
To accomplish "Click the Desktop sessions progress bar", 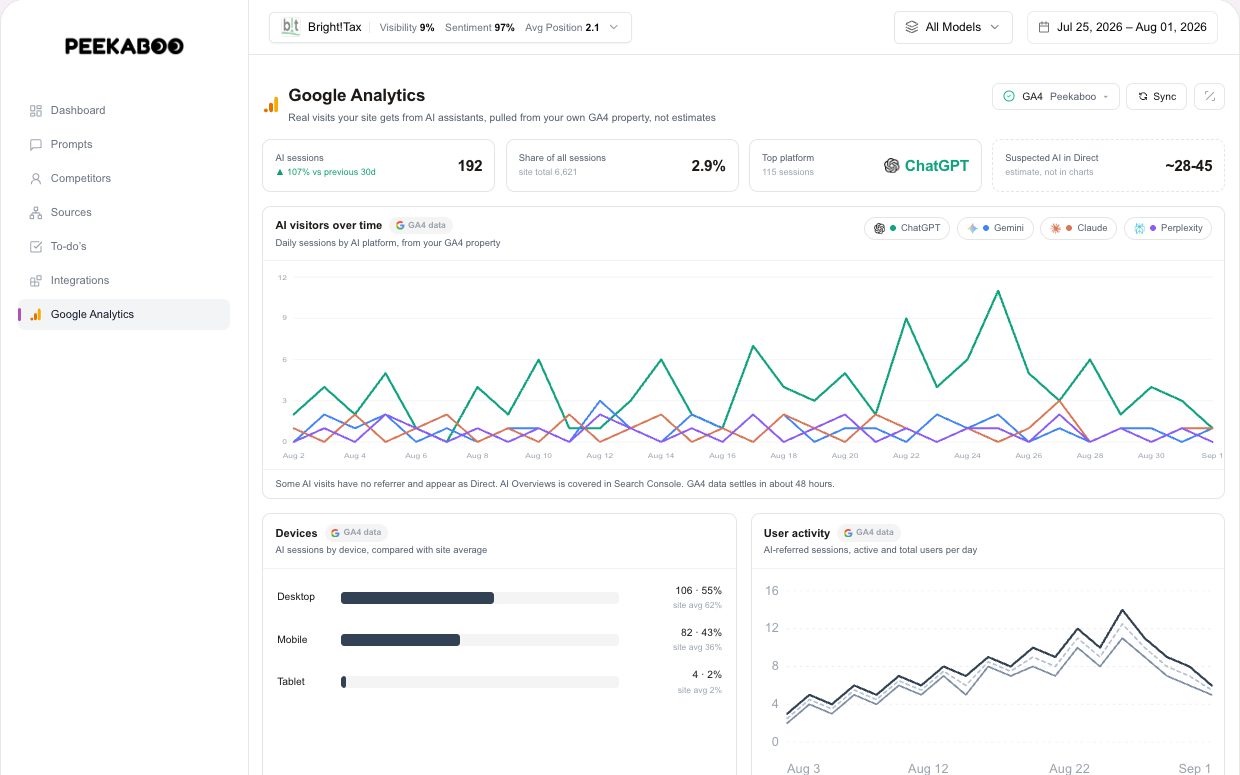I will [480, 598].
